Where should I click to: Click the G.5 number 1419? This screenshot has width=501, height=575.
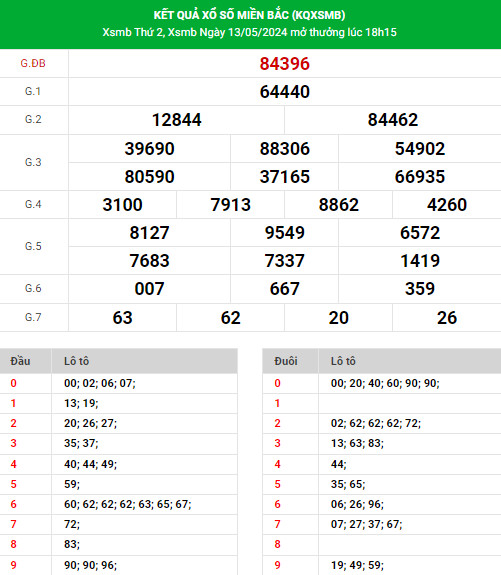coord(420,261)
